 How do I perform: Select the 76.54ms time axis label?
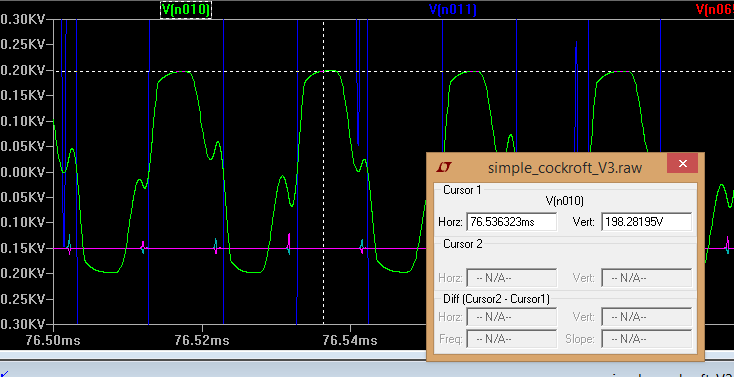point(350,340)
